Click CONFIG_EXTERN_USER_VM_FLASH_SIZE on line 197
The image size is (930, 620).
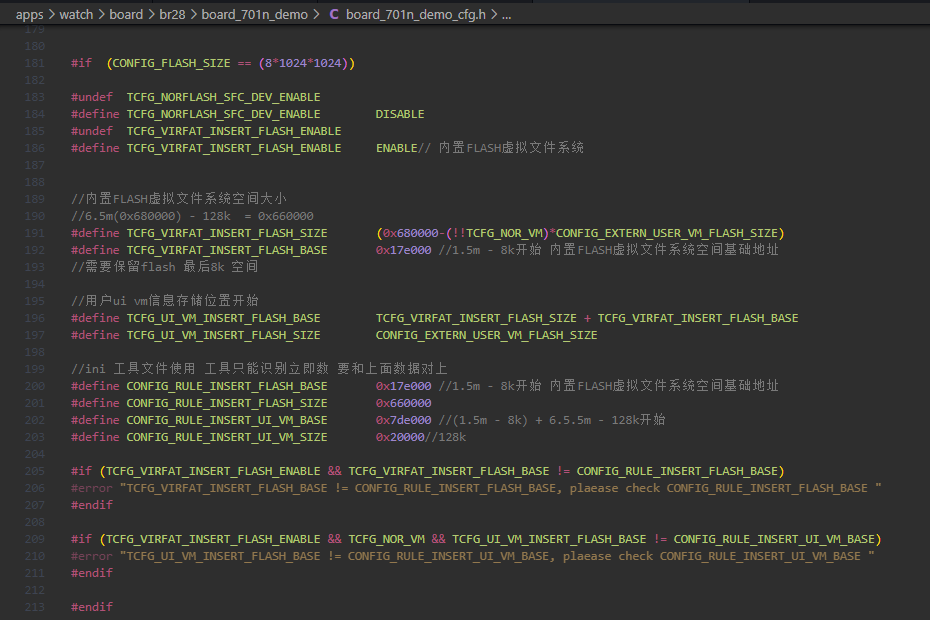pyautogui.click(x=486, y=335)
